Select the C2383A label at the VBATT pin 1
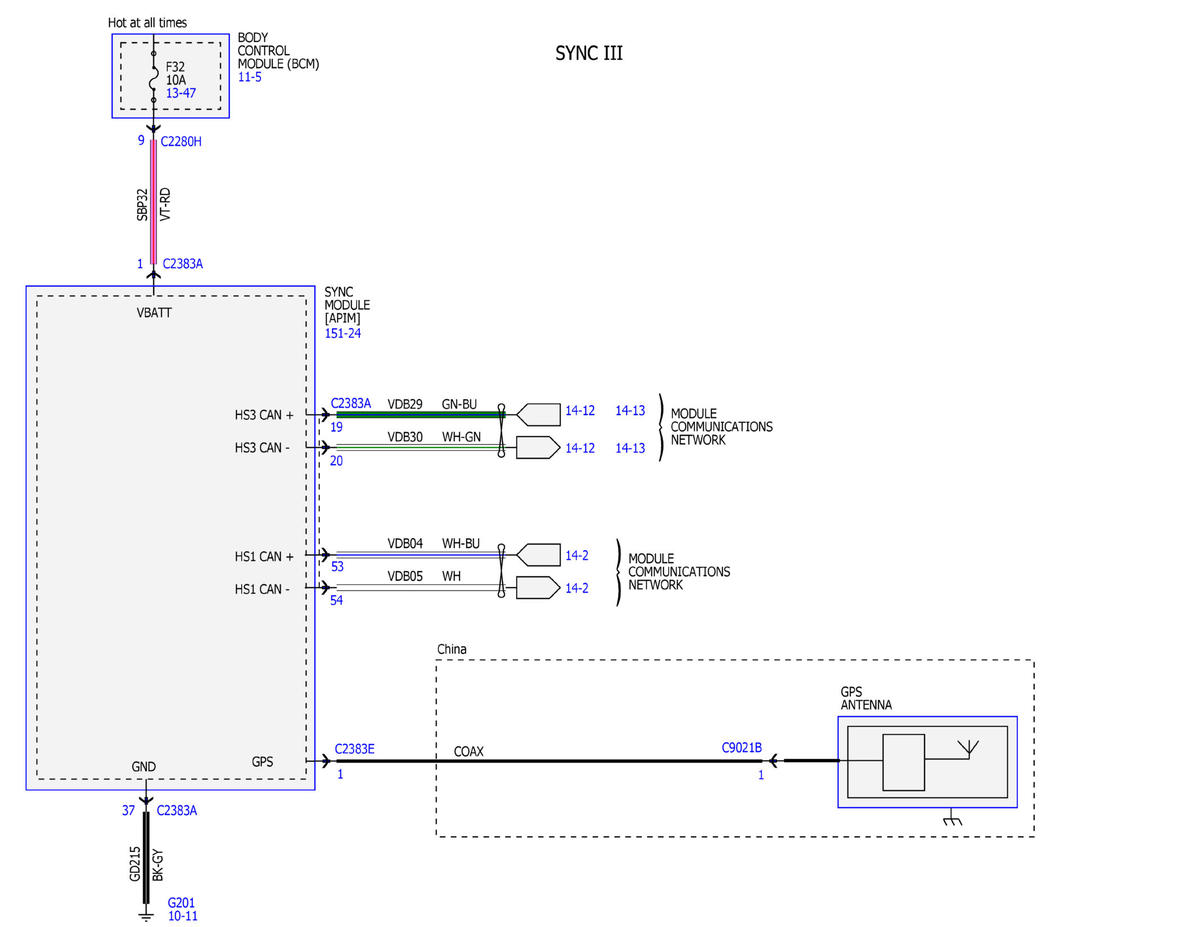Screen dimensions: 1200x927 [183, 264]
